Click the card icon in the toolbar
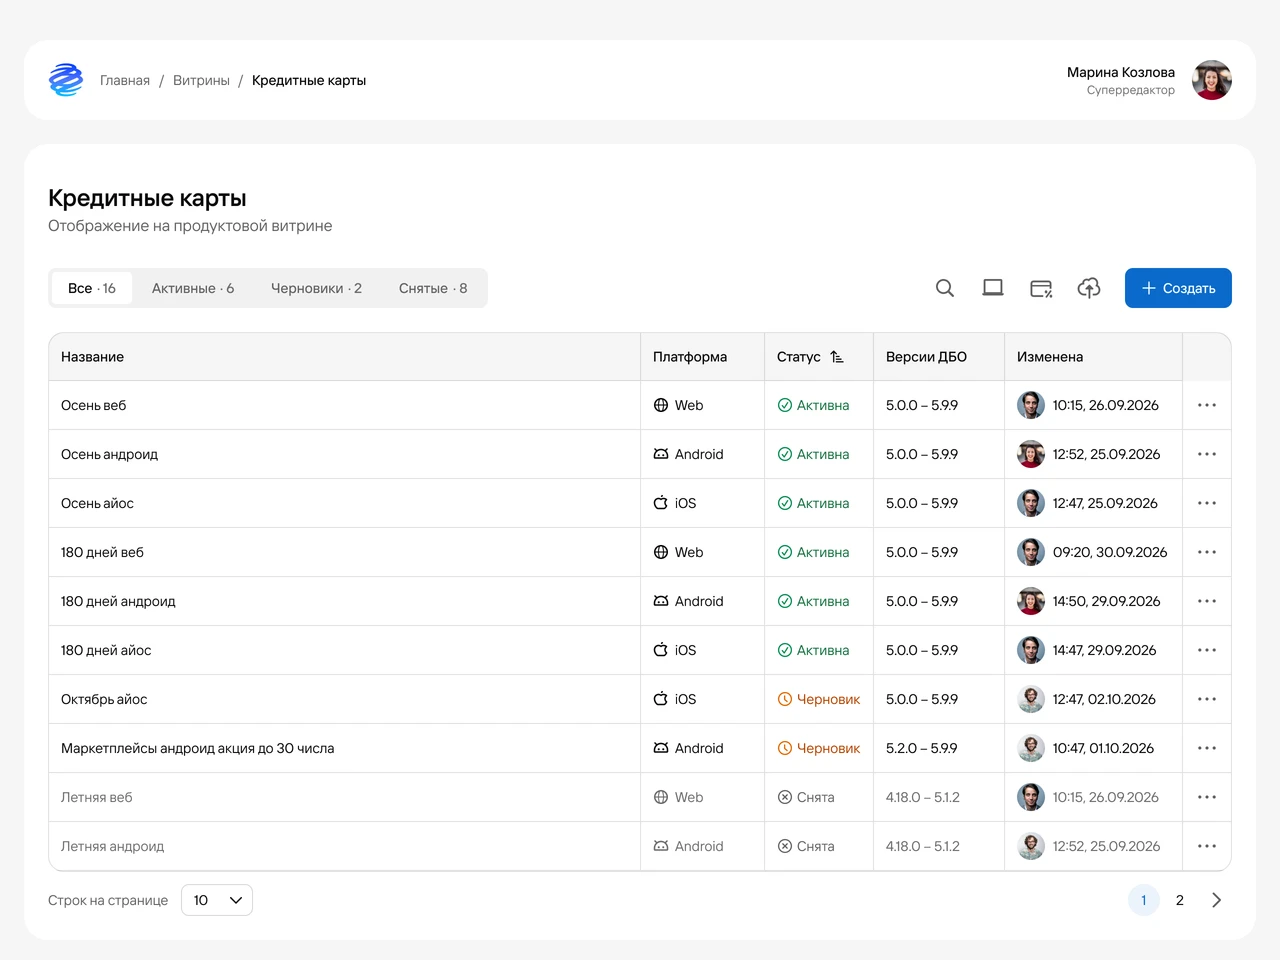This screenshot has width=1280, height=960. pos(1041,288)
